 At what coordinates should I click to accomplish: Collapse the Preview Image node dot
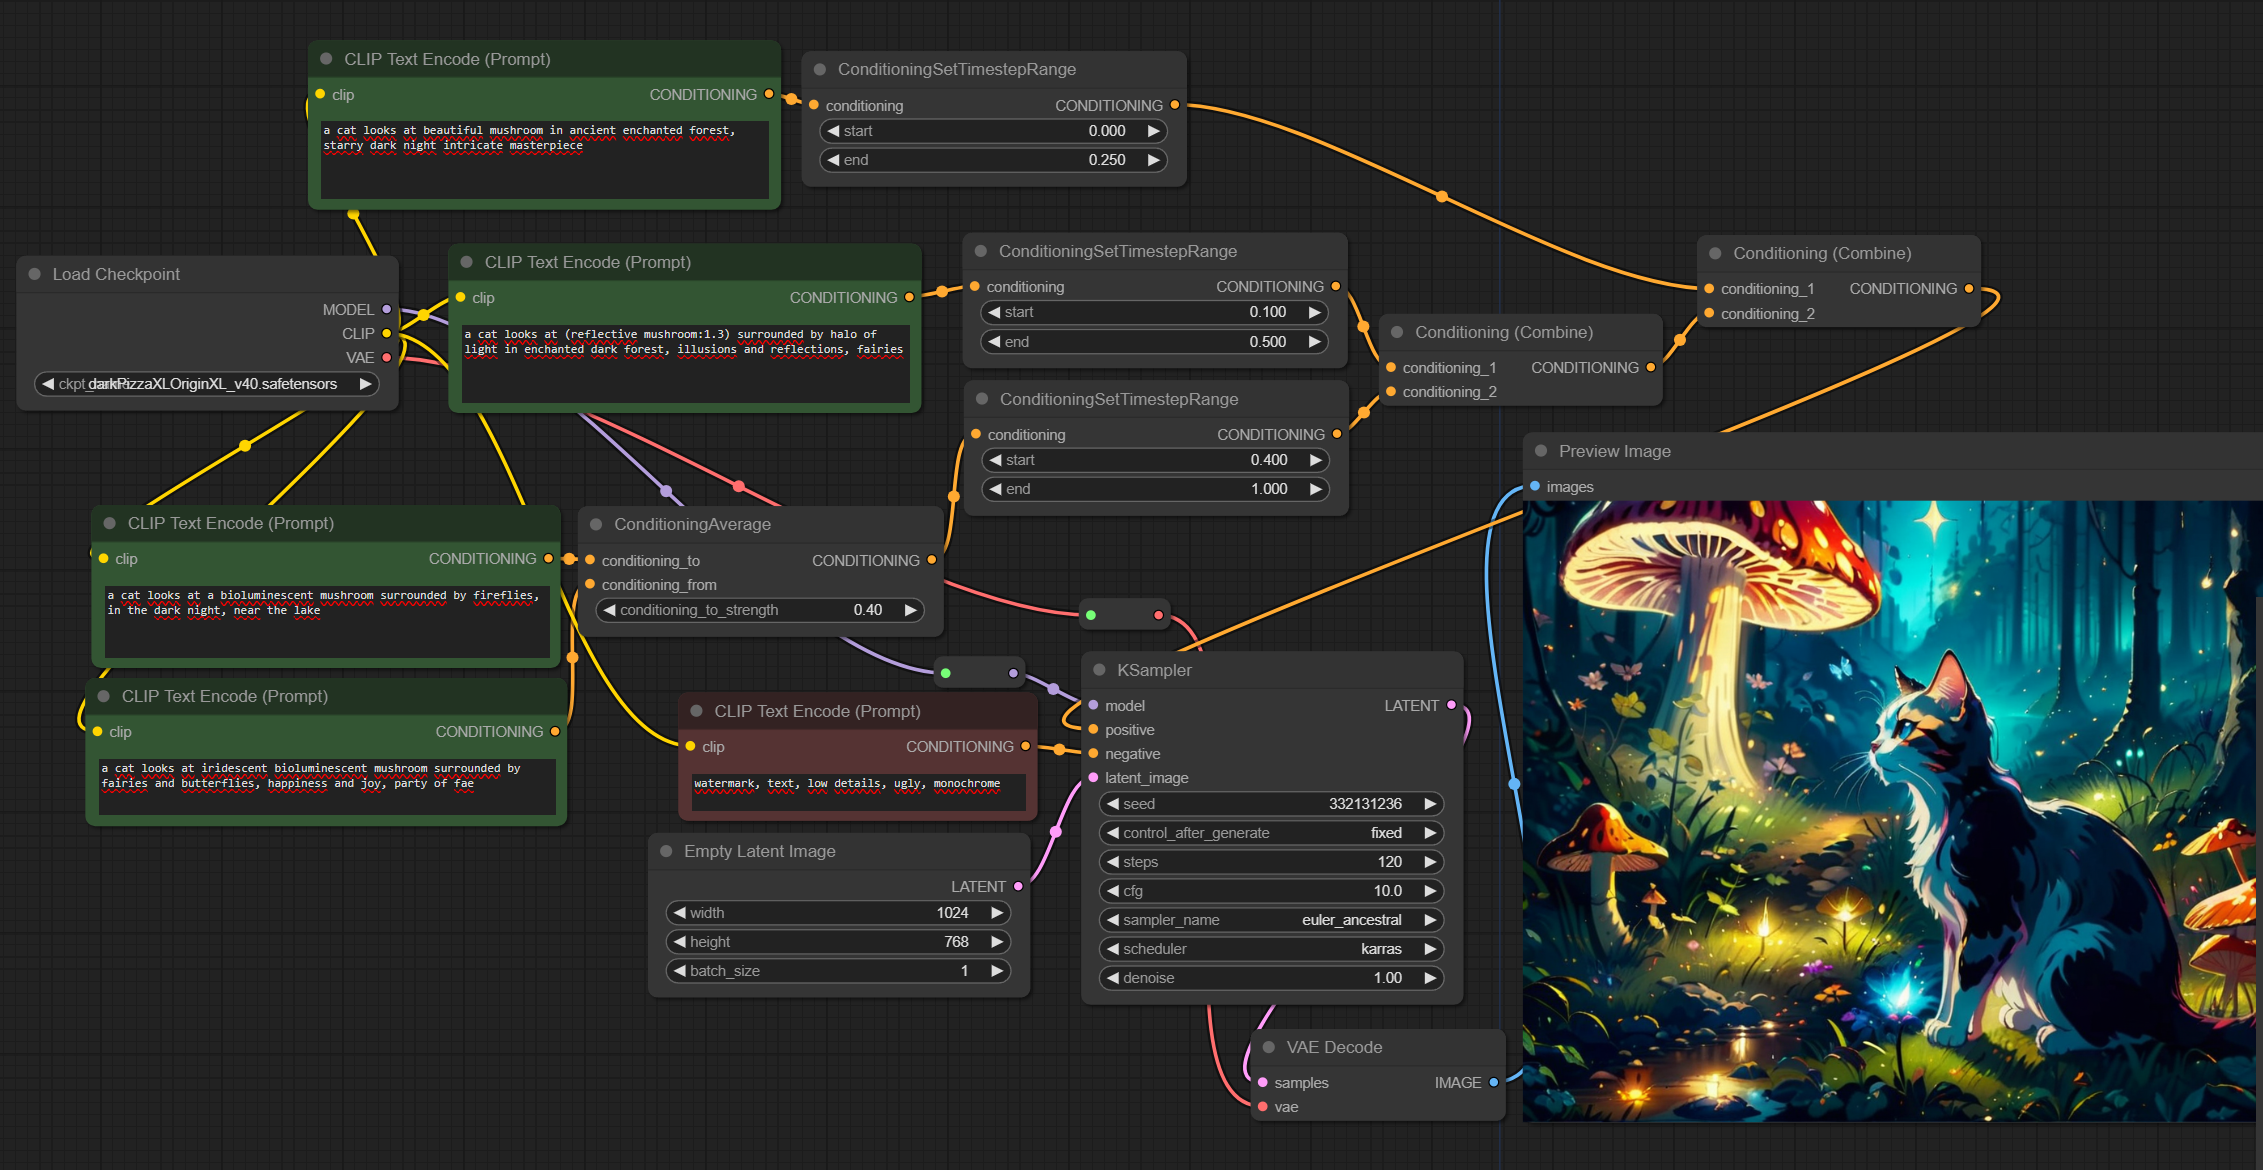(1541, 451)
